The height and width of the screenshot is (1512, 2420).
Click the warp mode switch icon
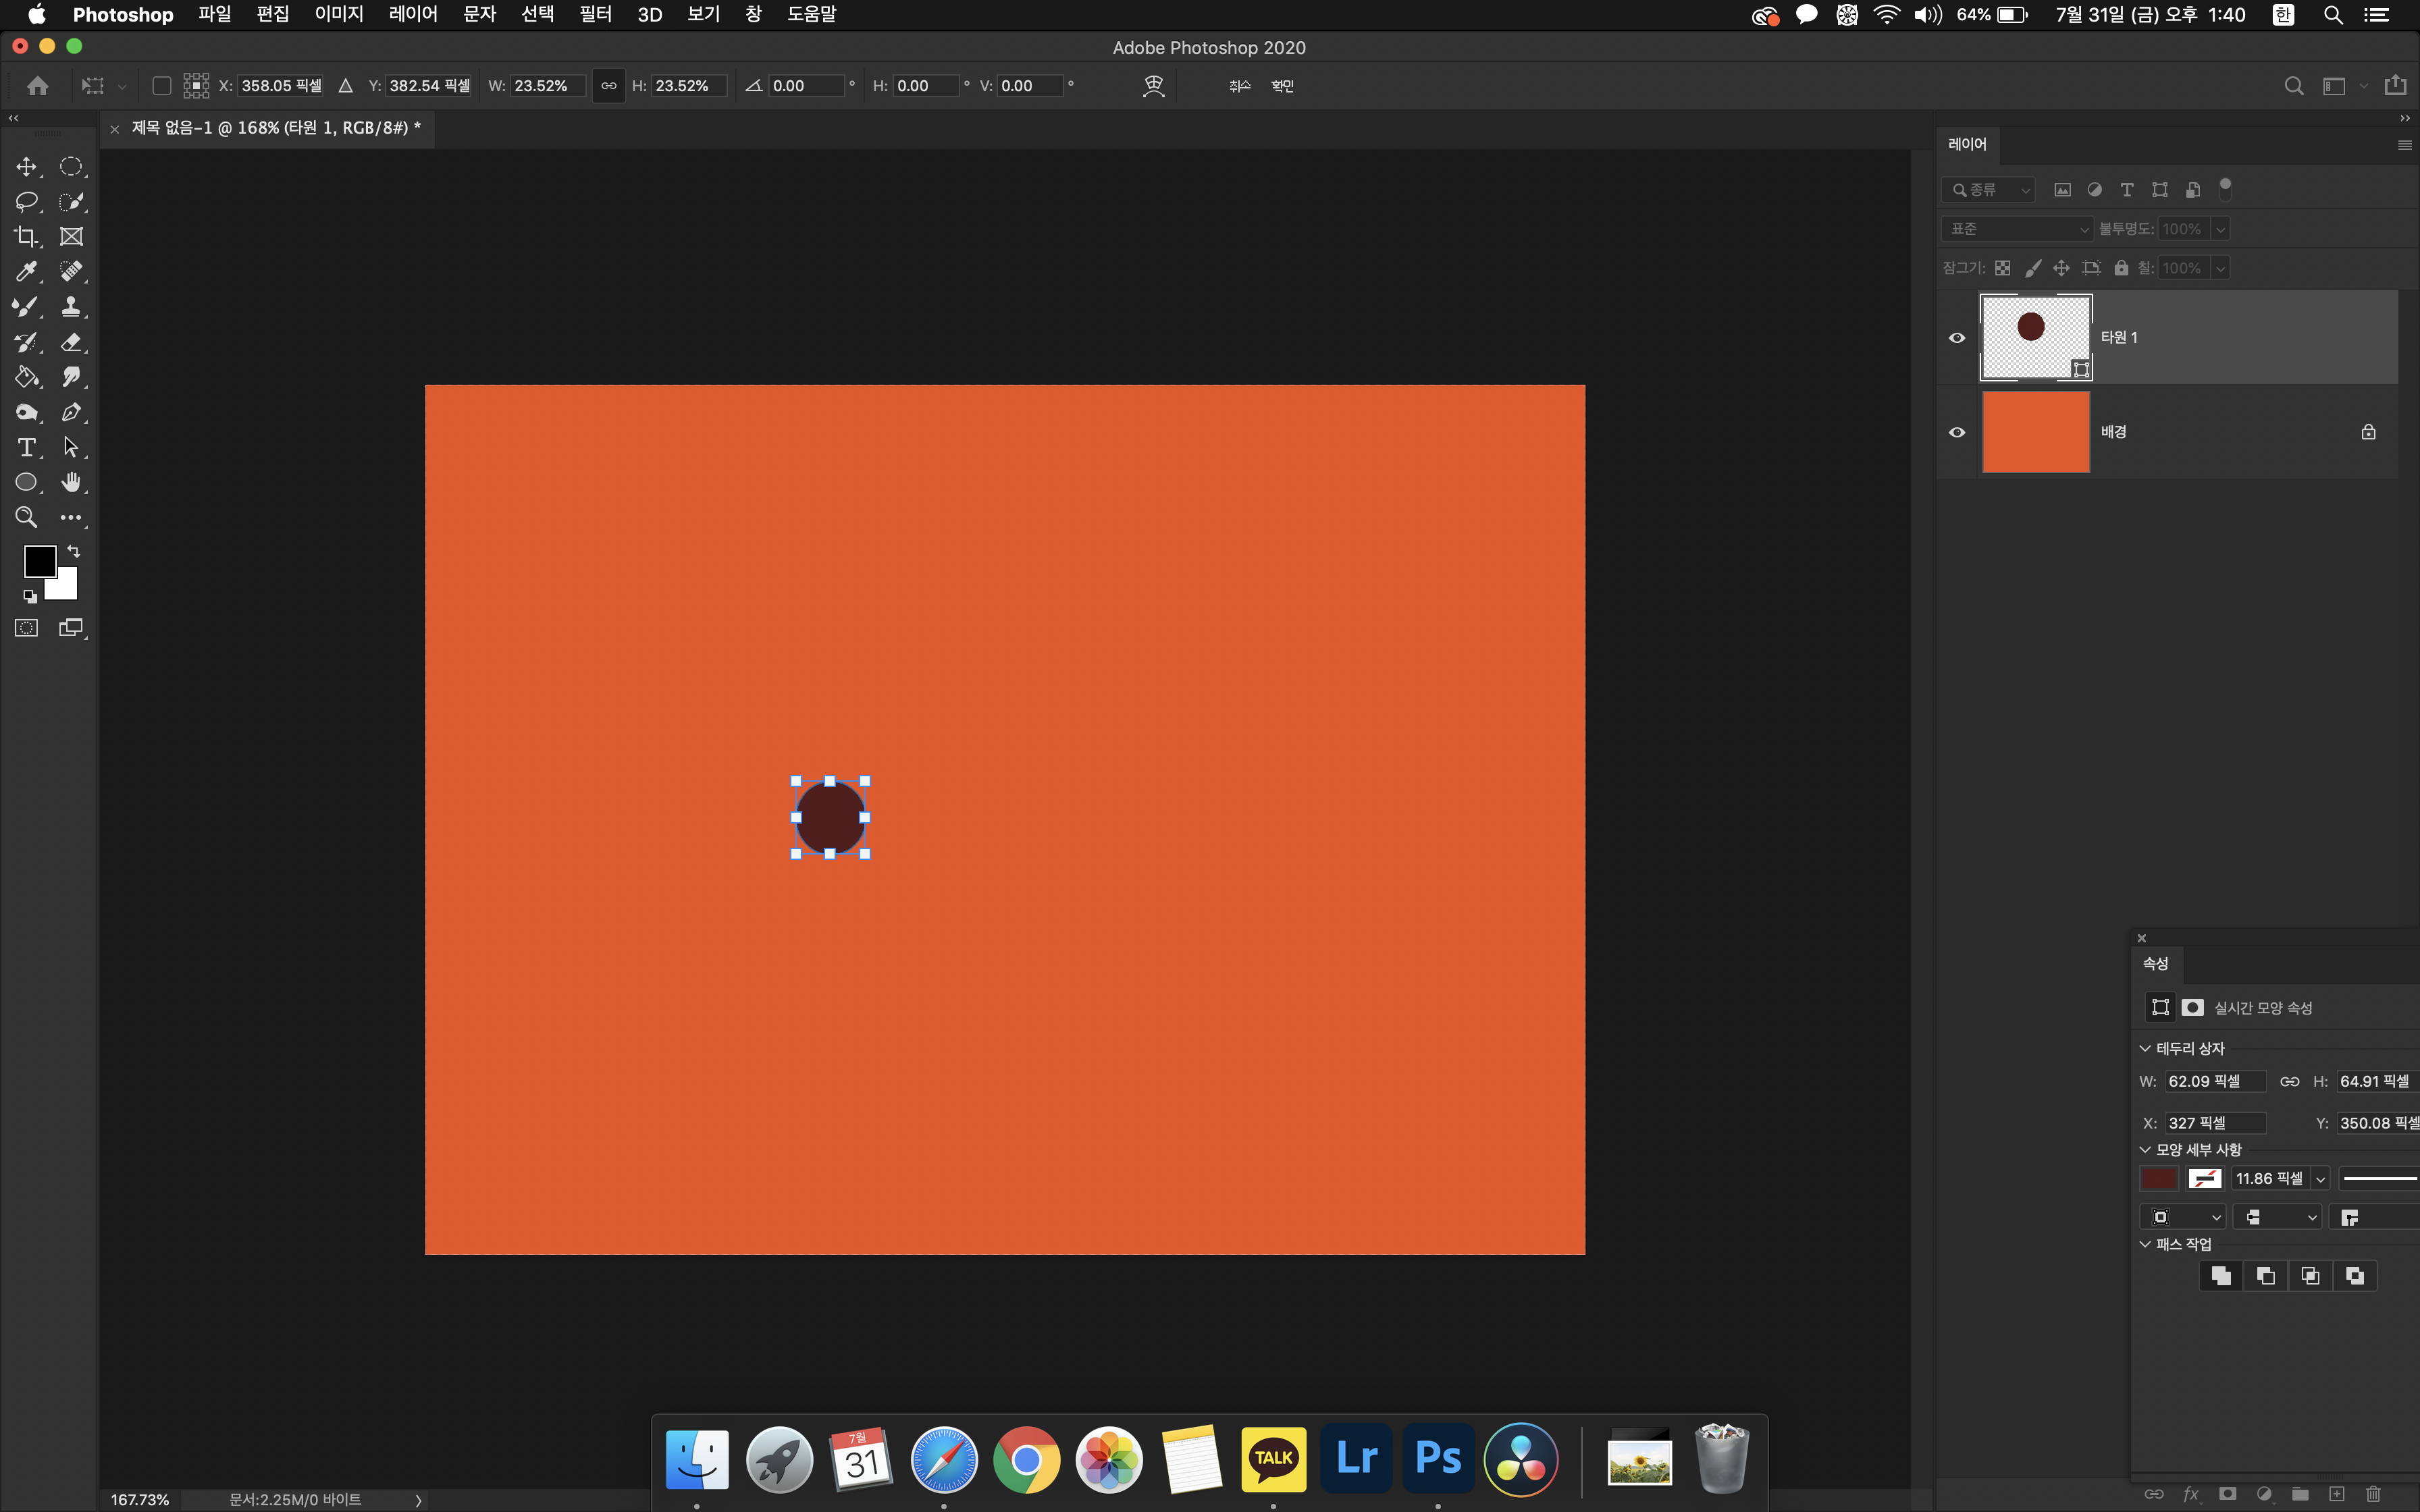pos(1153,86)
